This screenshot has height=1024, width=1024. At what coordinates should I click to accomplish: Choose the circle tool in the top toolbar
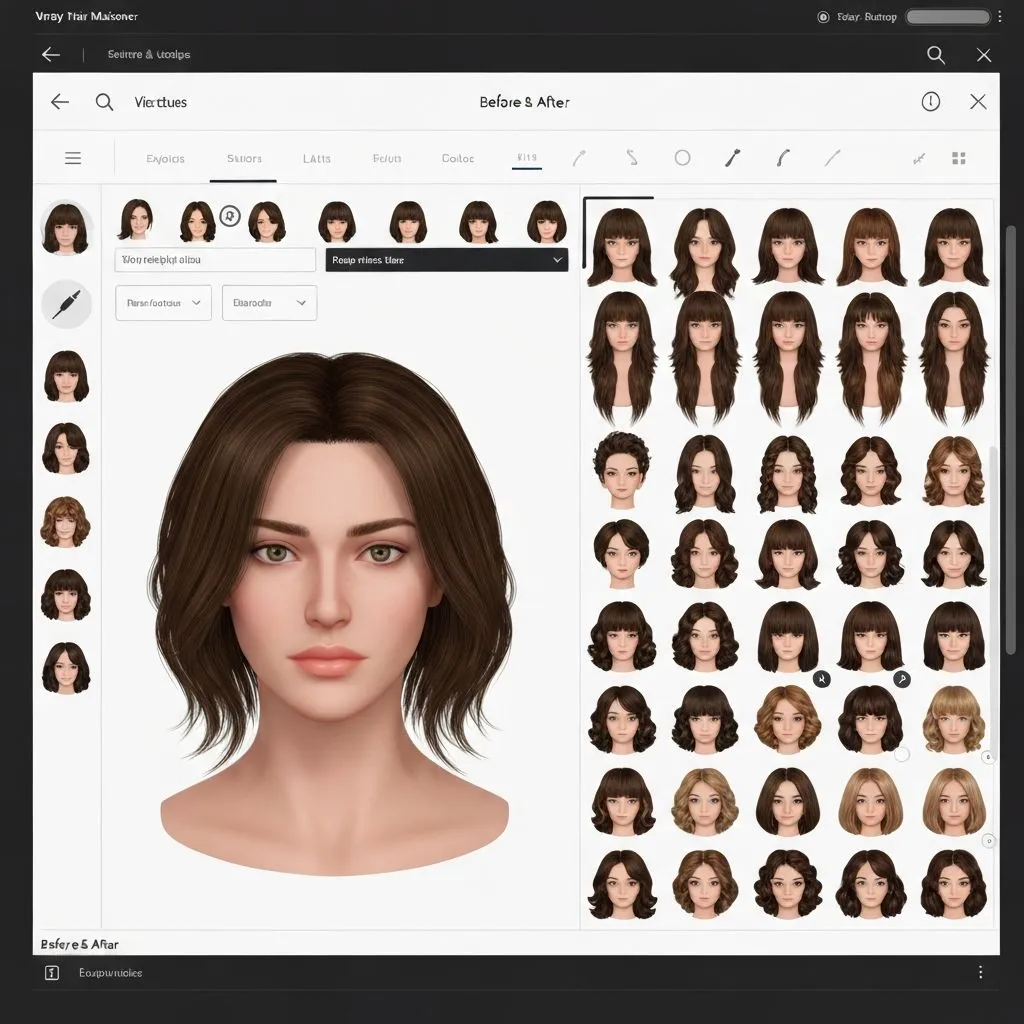tap(683, 157)
